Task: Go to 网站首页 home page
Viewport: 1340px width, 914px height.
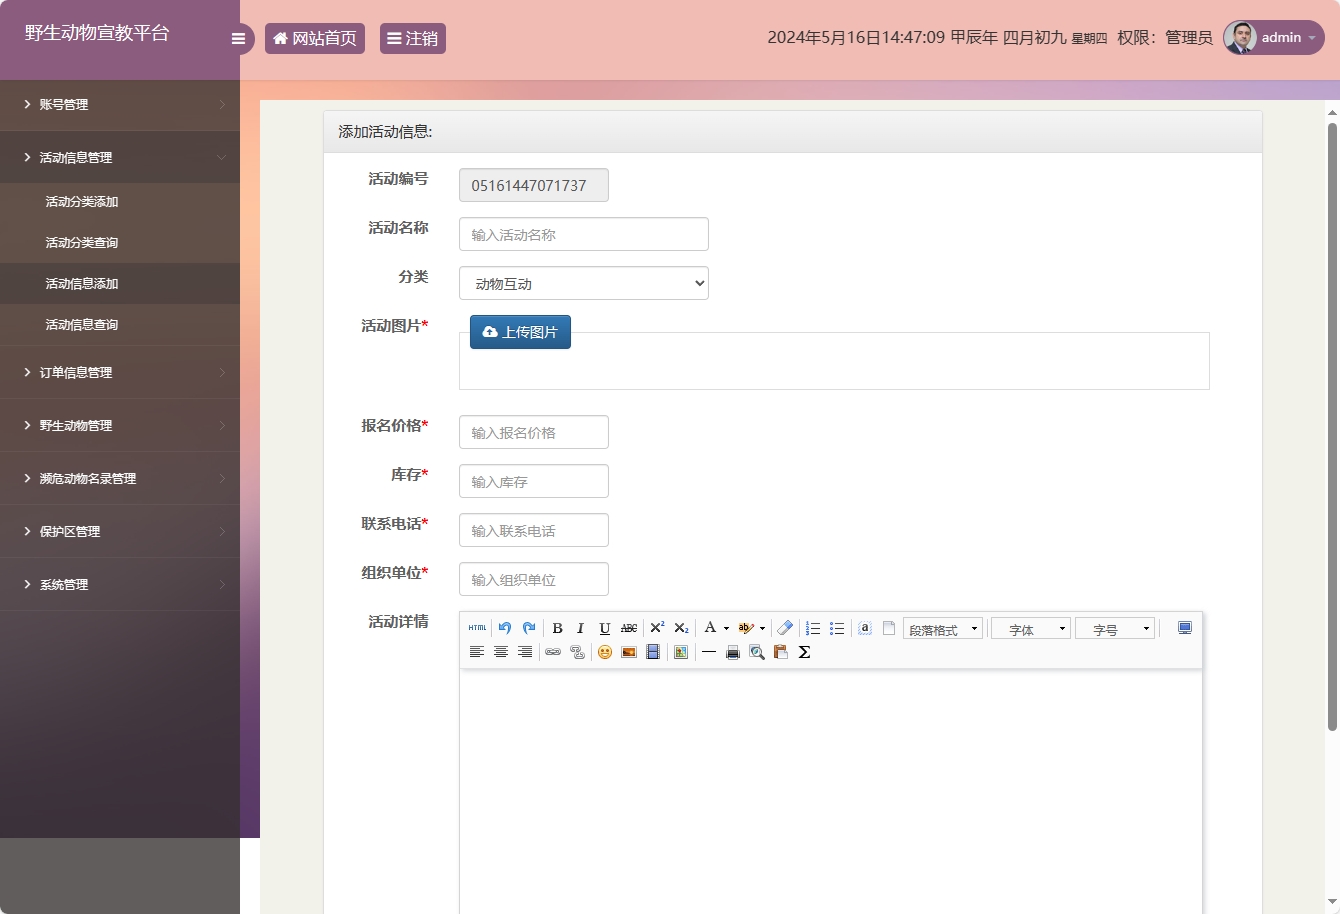Action: click(x=315, y=39)
